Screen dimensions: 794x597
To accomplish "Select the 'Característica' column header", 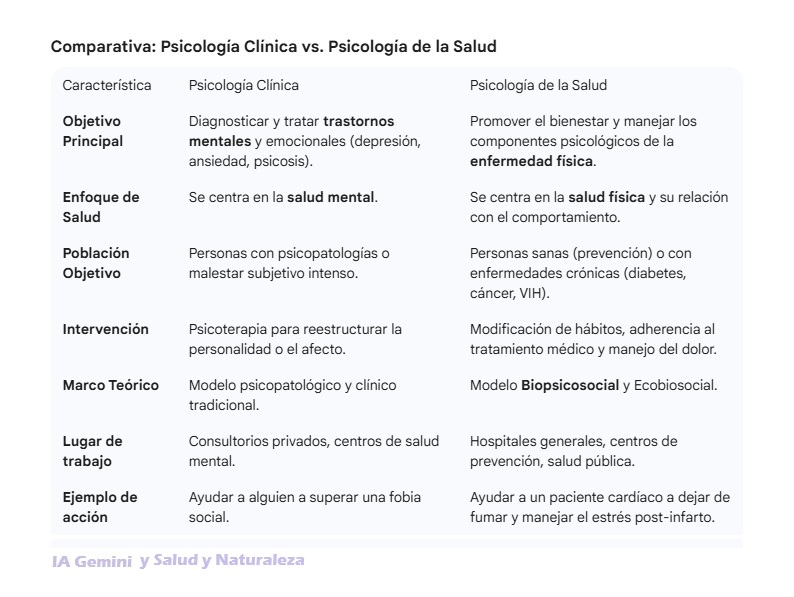I will pyautogui.click(x=107, y=85).
